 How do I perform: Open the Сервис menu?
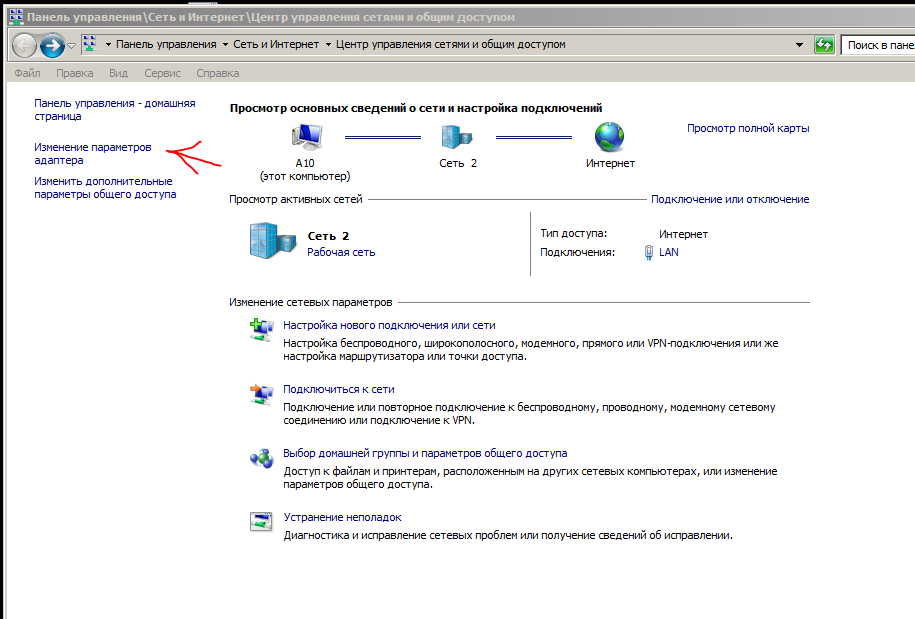[162, 73]
